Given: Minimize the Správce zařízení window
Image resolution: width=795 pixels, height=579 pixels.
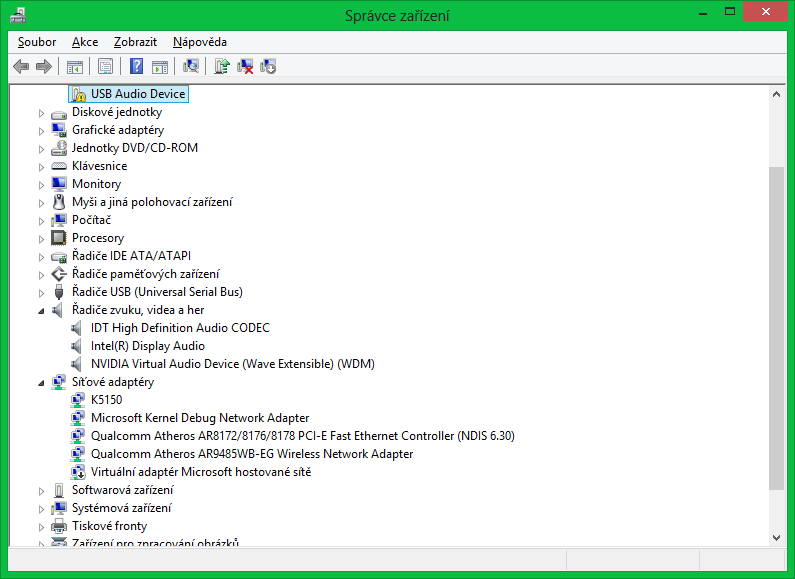Looking at the screenshot, I should [x=703, y=12].
